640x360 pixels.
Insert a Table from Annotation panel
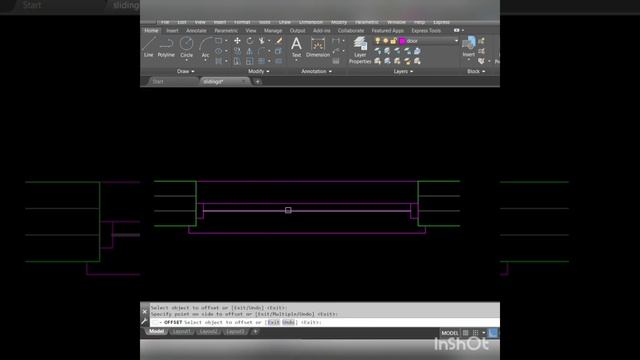336,61
